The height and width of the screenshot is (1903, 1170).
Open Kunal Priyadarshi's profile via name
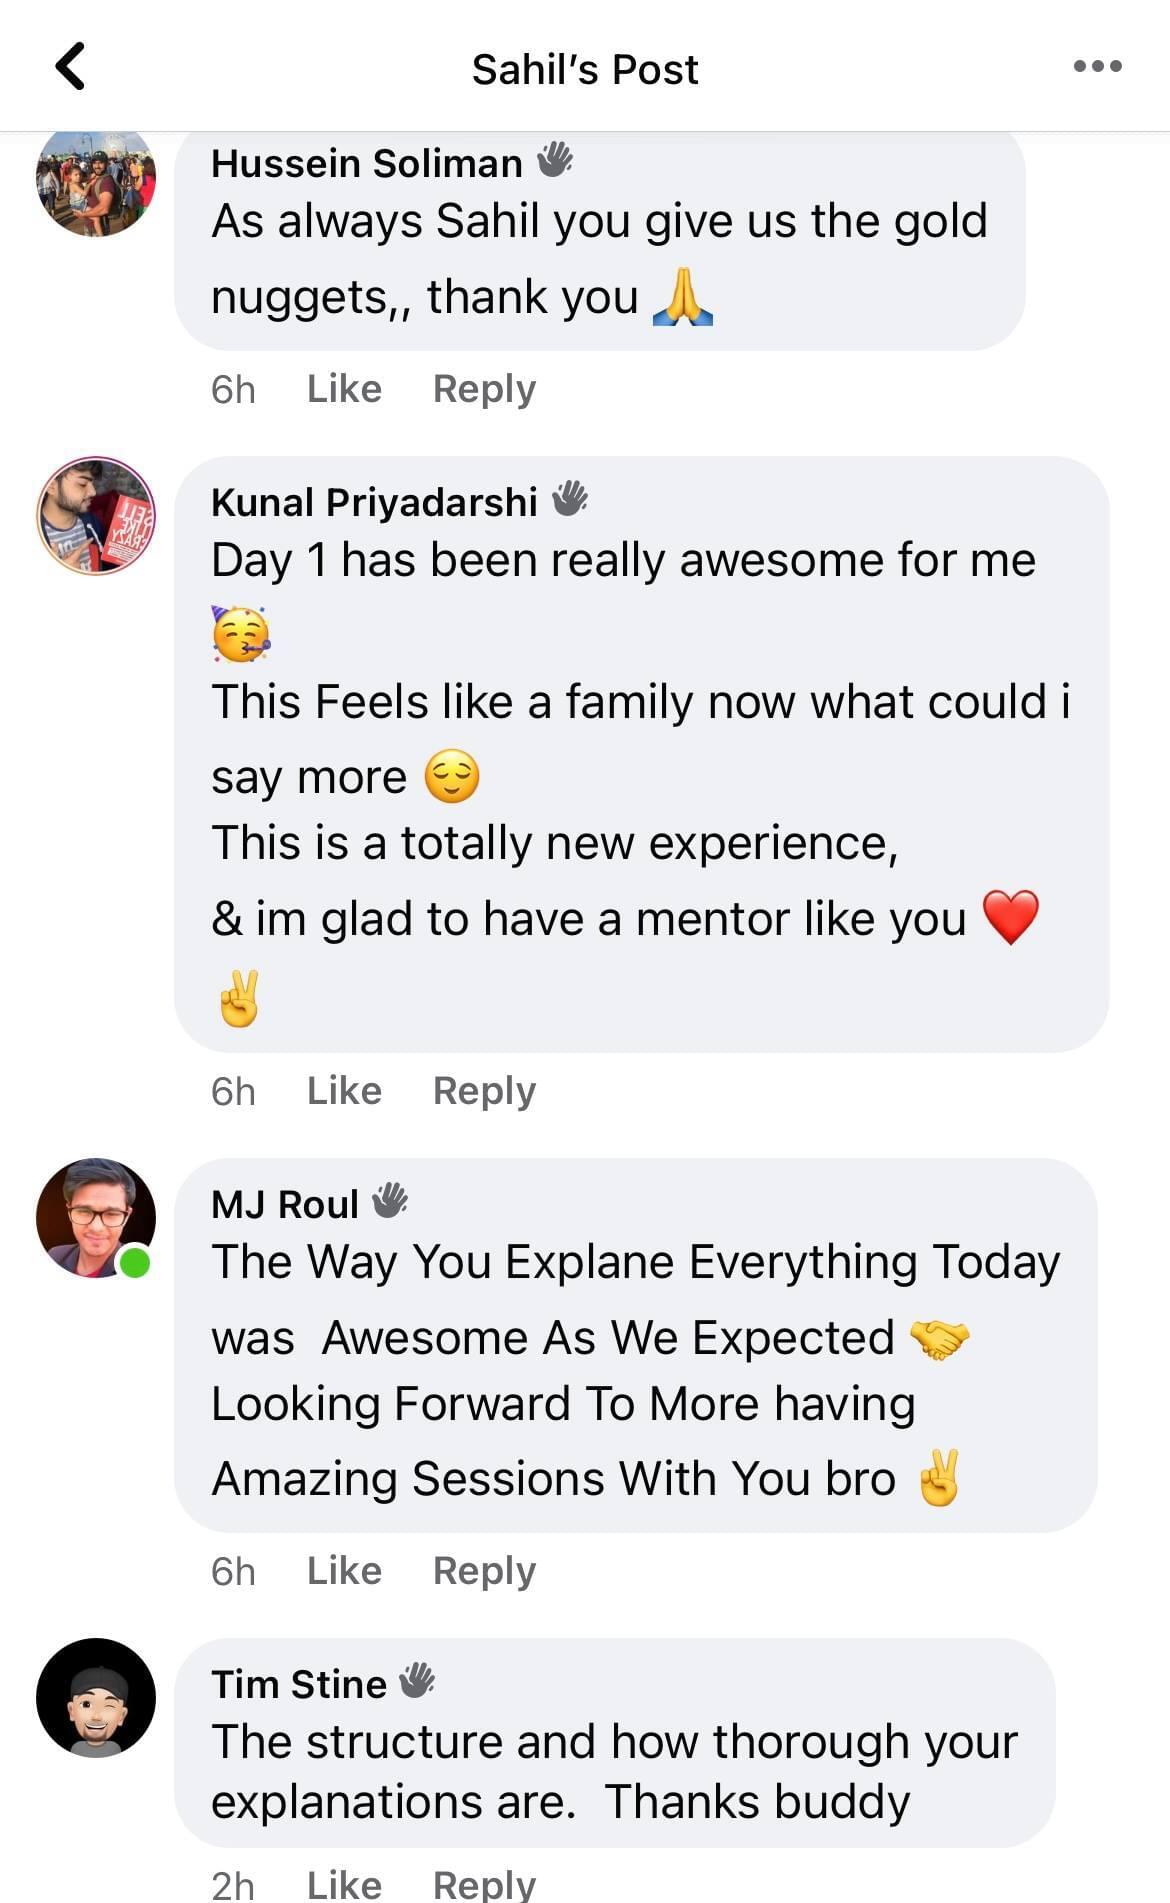click(374, 502)
